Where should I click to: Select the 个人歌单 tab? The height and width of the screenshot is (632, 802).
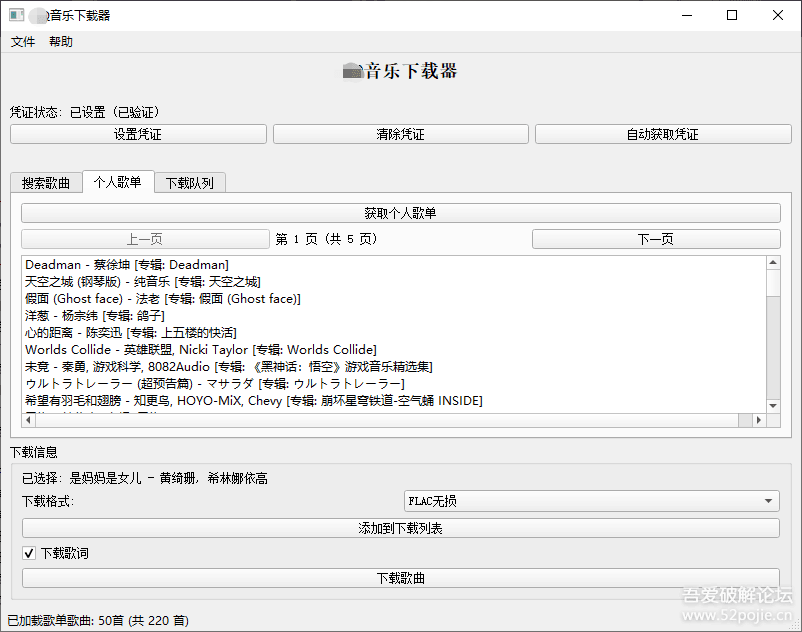120,183
